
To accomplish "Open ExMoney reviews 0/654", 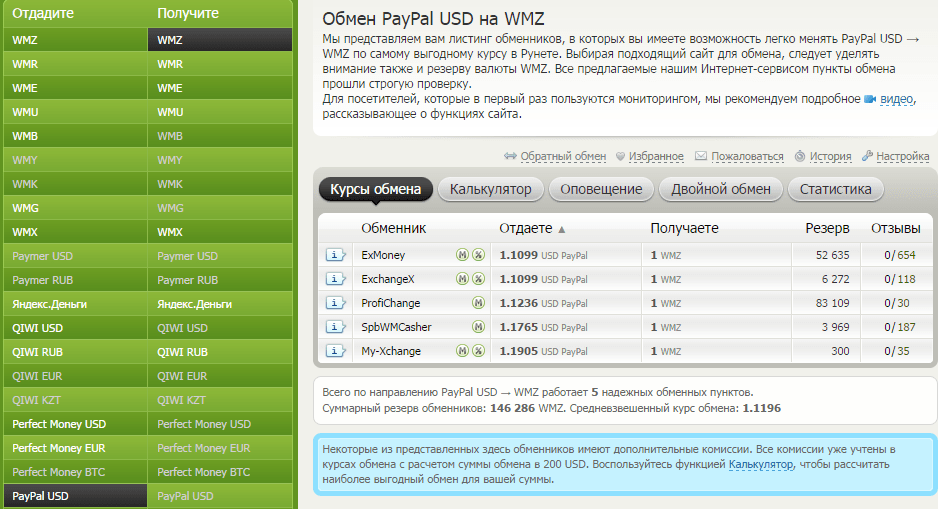I will click(900, 255).
